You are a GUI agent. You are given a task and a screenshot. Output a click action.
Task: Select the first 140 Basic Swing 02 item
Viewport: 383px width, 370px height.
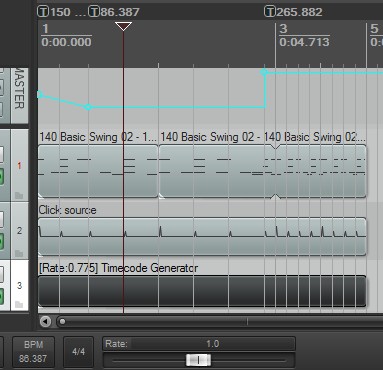(98, 171)
